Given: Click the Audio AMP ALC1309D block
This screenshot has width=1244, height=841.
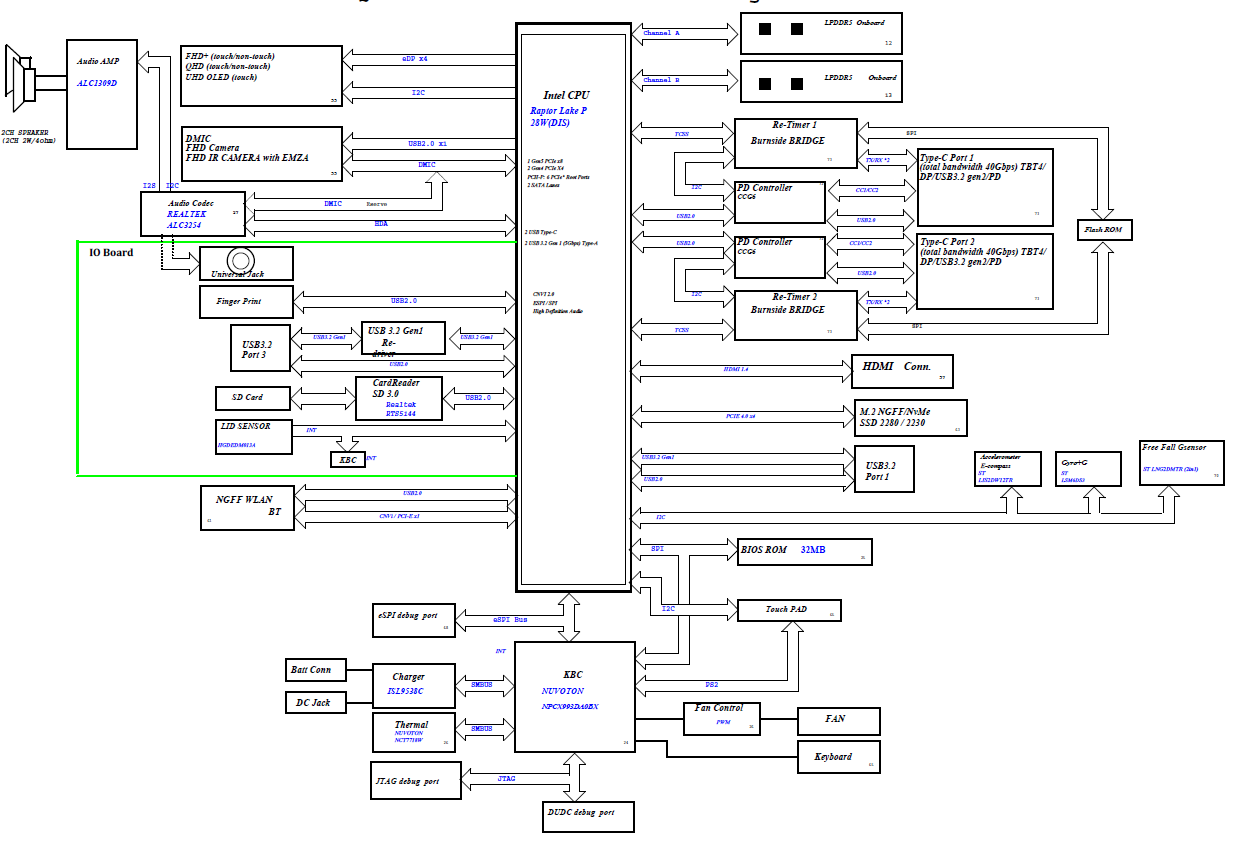Looking at the screenshot, I should click(x=101, y=93).
